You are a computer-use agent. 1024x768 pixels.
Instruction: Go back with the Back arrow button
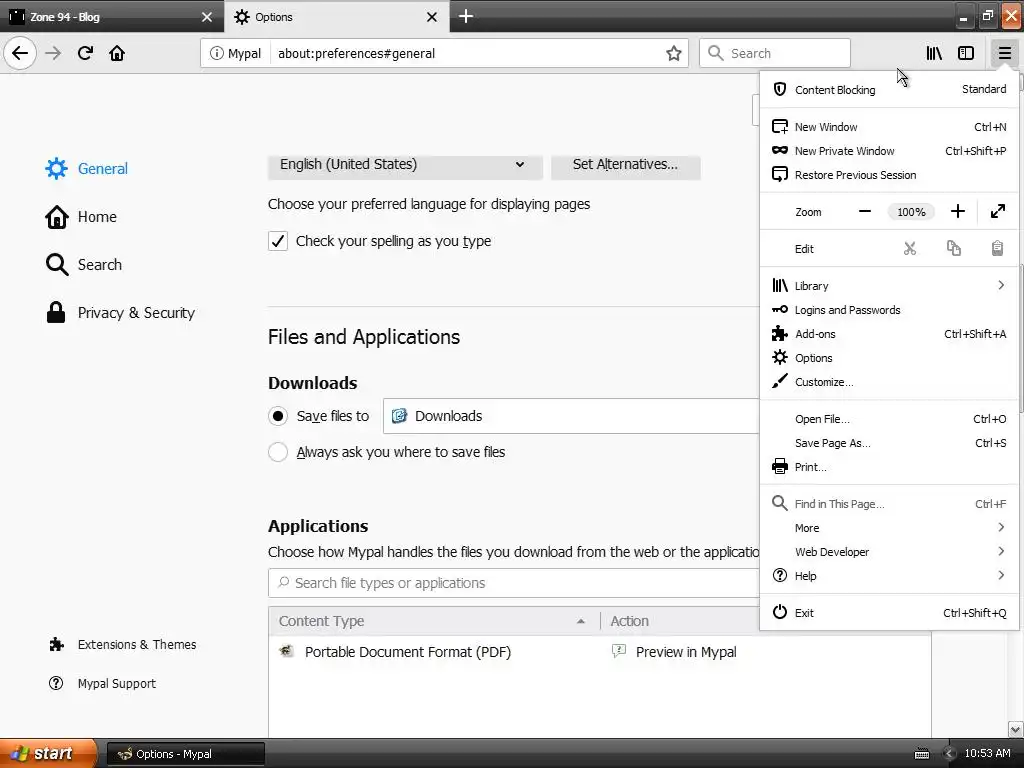coord(20,53)
